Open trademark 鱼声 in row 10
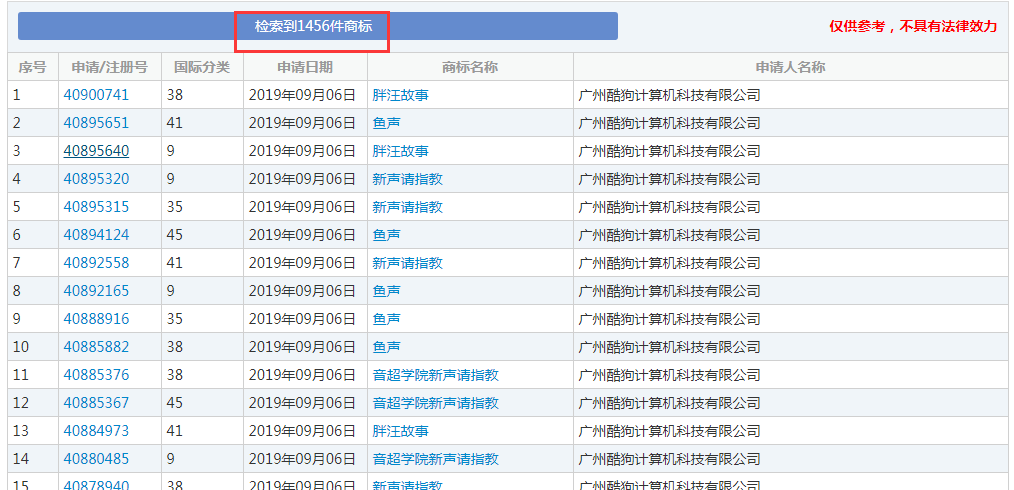1014x490 pixels. coord(386,347)
